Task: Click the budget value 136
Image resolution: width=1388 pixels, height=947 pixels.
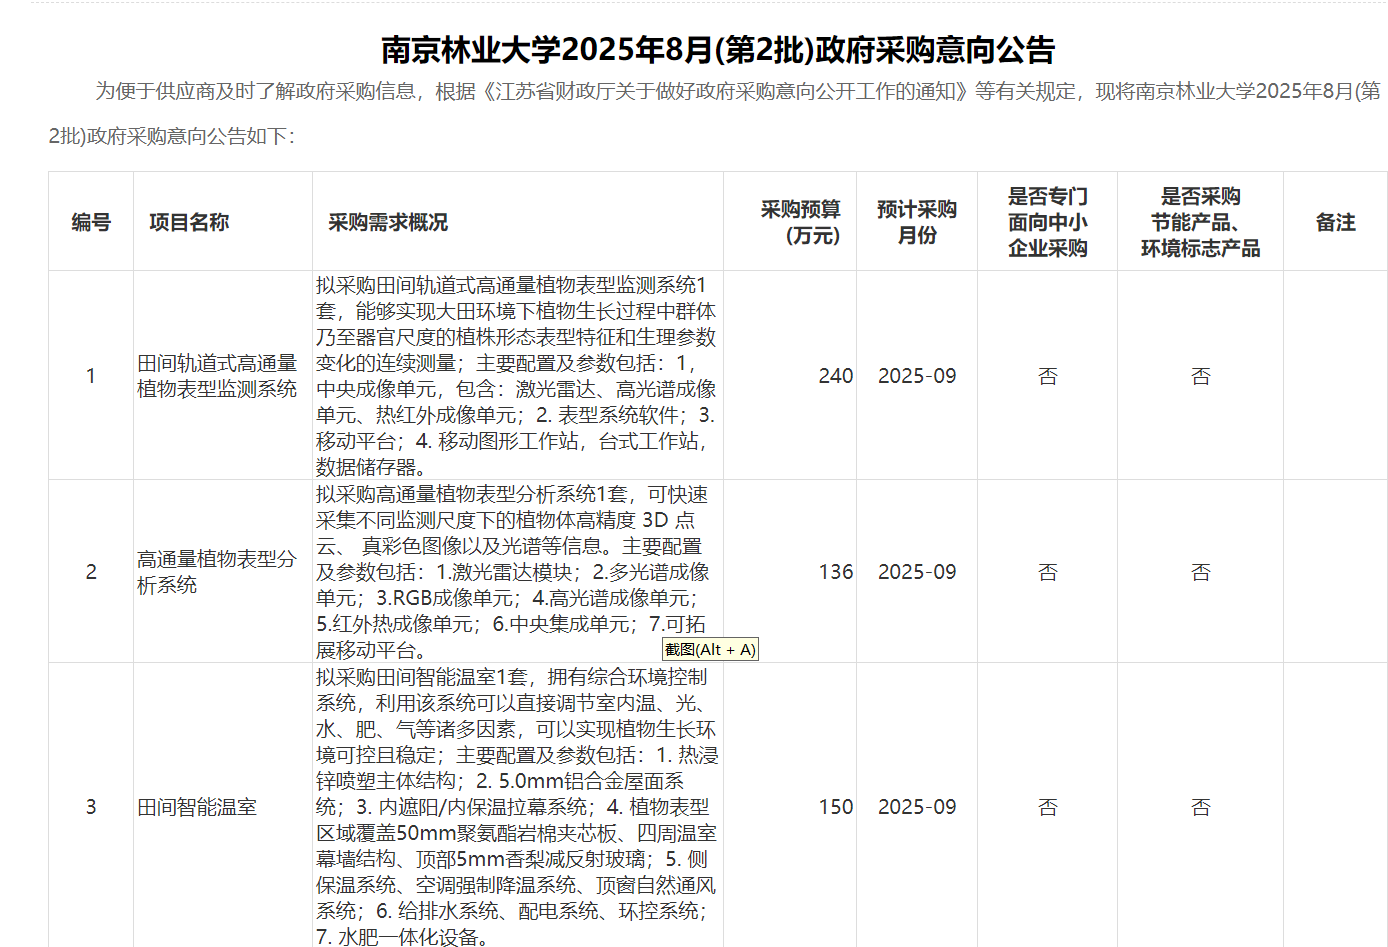Action: click(x=836, y=572)
